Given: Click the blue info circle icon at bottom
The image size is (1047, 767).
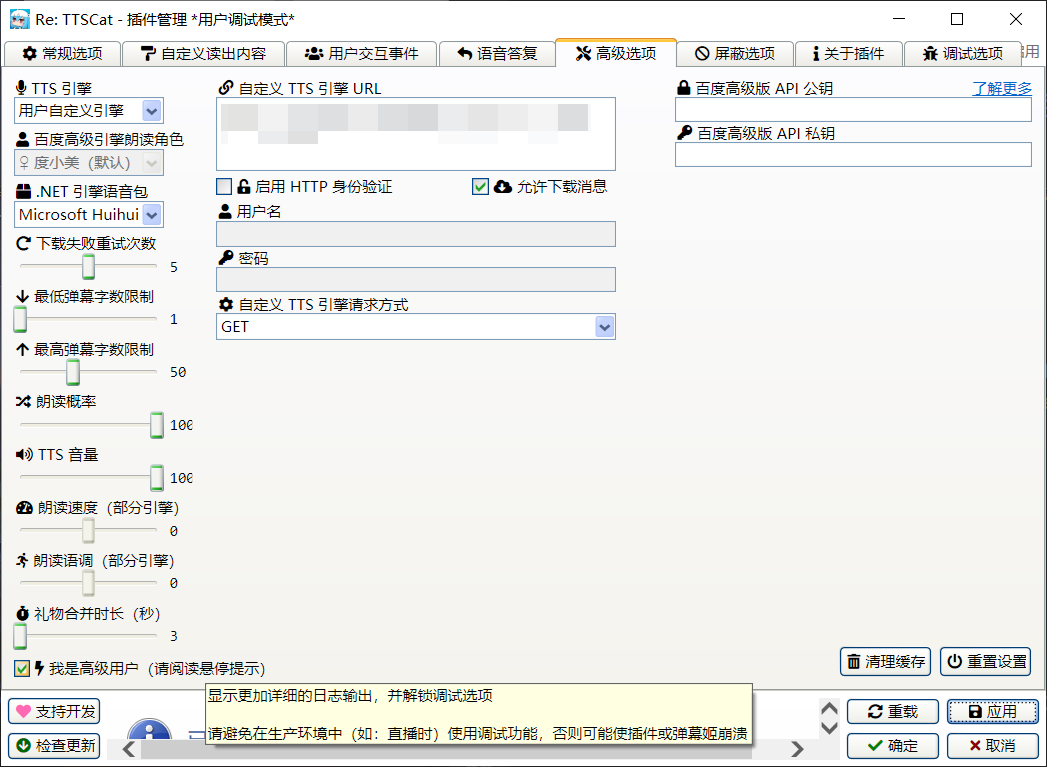Looking at the screenshot, I should tap(150, 729).
